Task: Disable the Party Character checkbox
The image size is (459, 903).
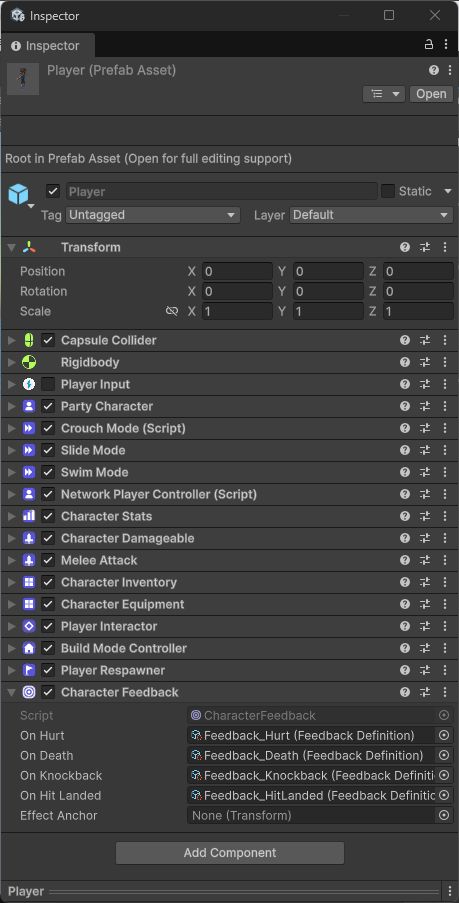Action: tap(48, 406)
